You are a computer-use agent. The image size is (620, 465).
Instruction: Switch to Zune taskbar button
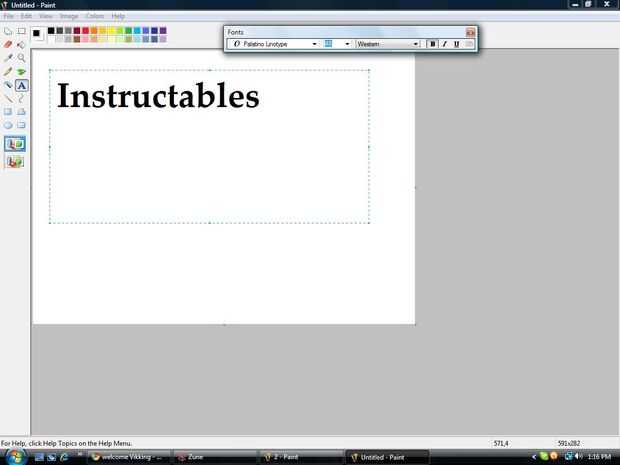(x=214, y=457)
